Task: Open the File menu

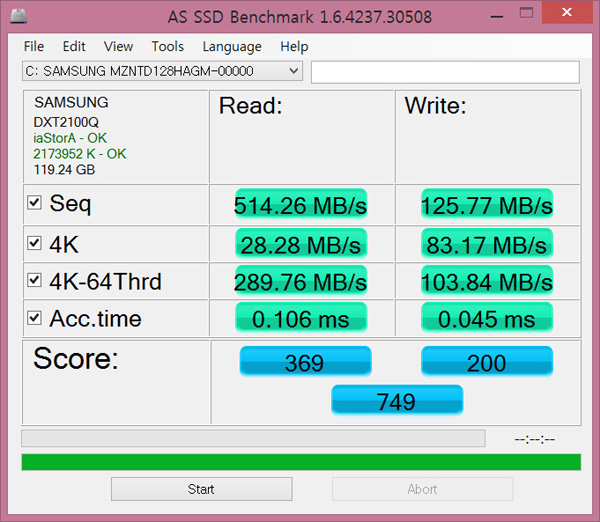Action: (34, 46)
